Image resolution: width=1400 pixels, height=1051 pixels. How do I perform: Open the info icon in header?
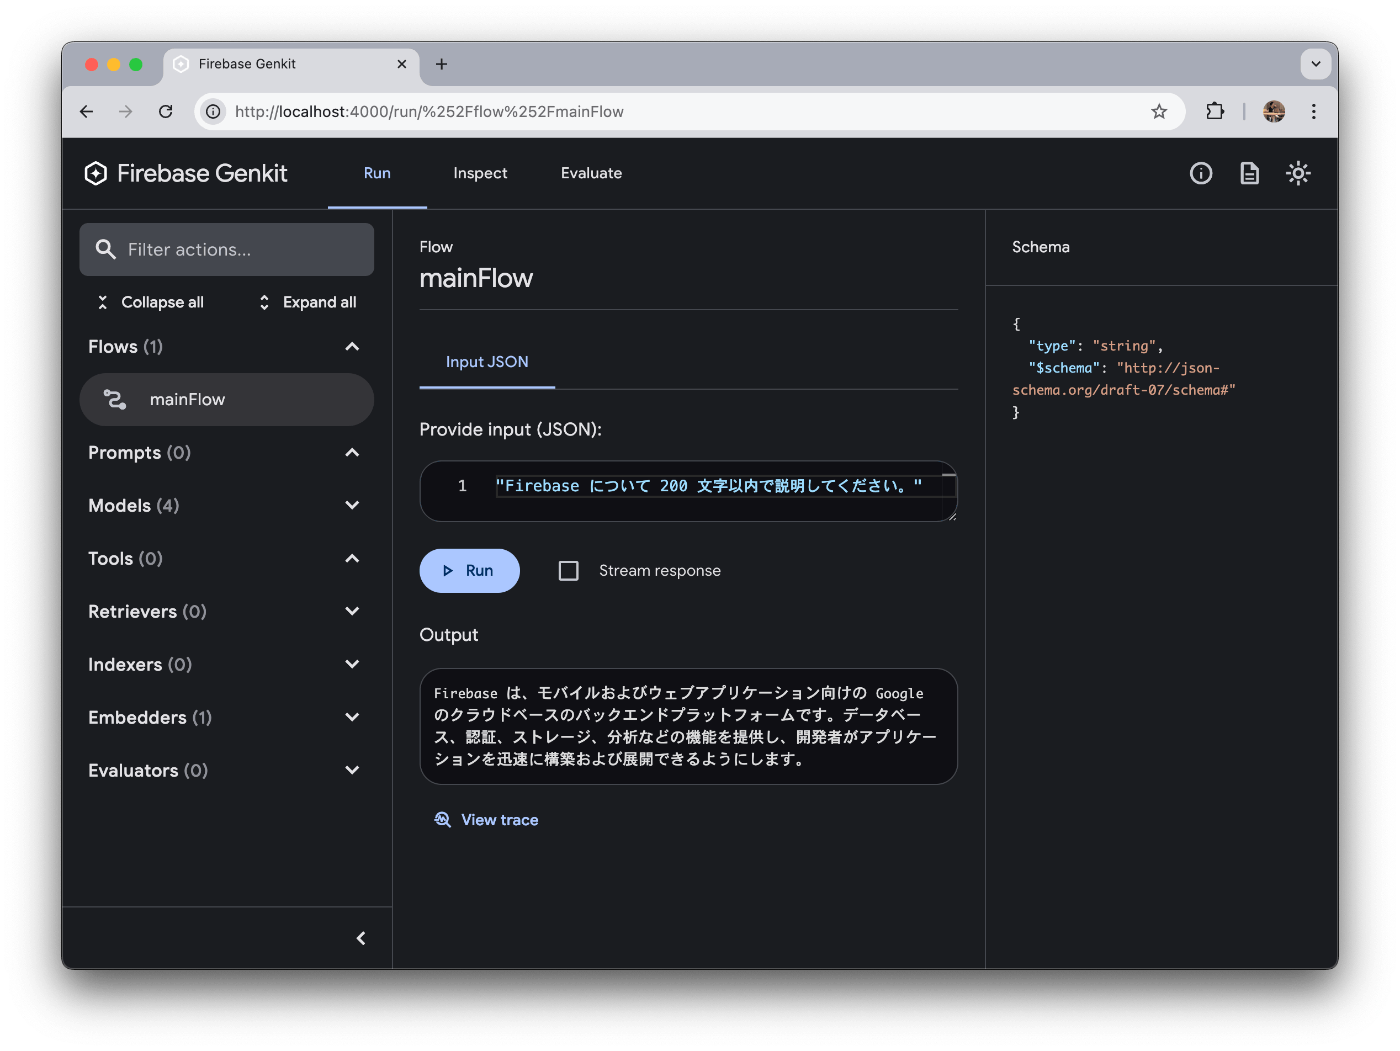tap(1201, 173)
